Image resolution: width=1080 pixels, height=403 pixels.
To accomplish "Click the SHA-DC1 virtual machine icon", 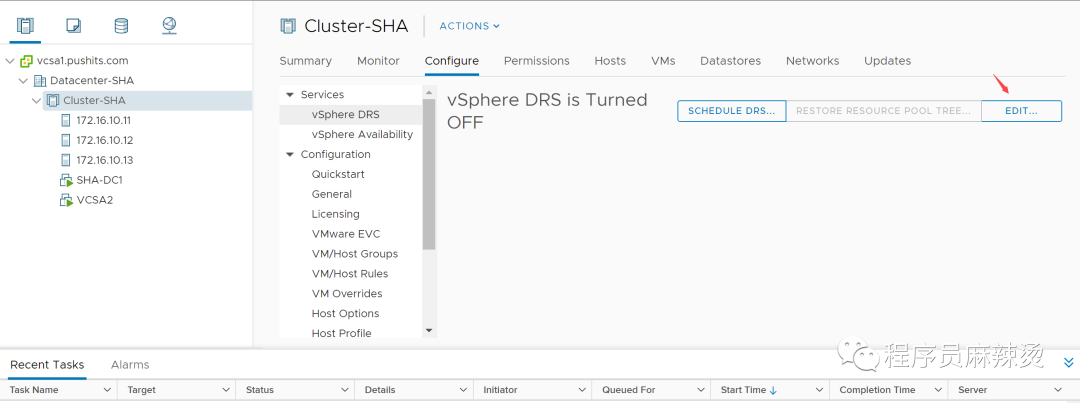I will pyautogui.click(x=67, y=180).
